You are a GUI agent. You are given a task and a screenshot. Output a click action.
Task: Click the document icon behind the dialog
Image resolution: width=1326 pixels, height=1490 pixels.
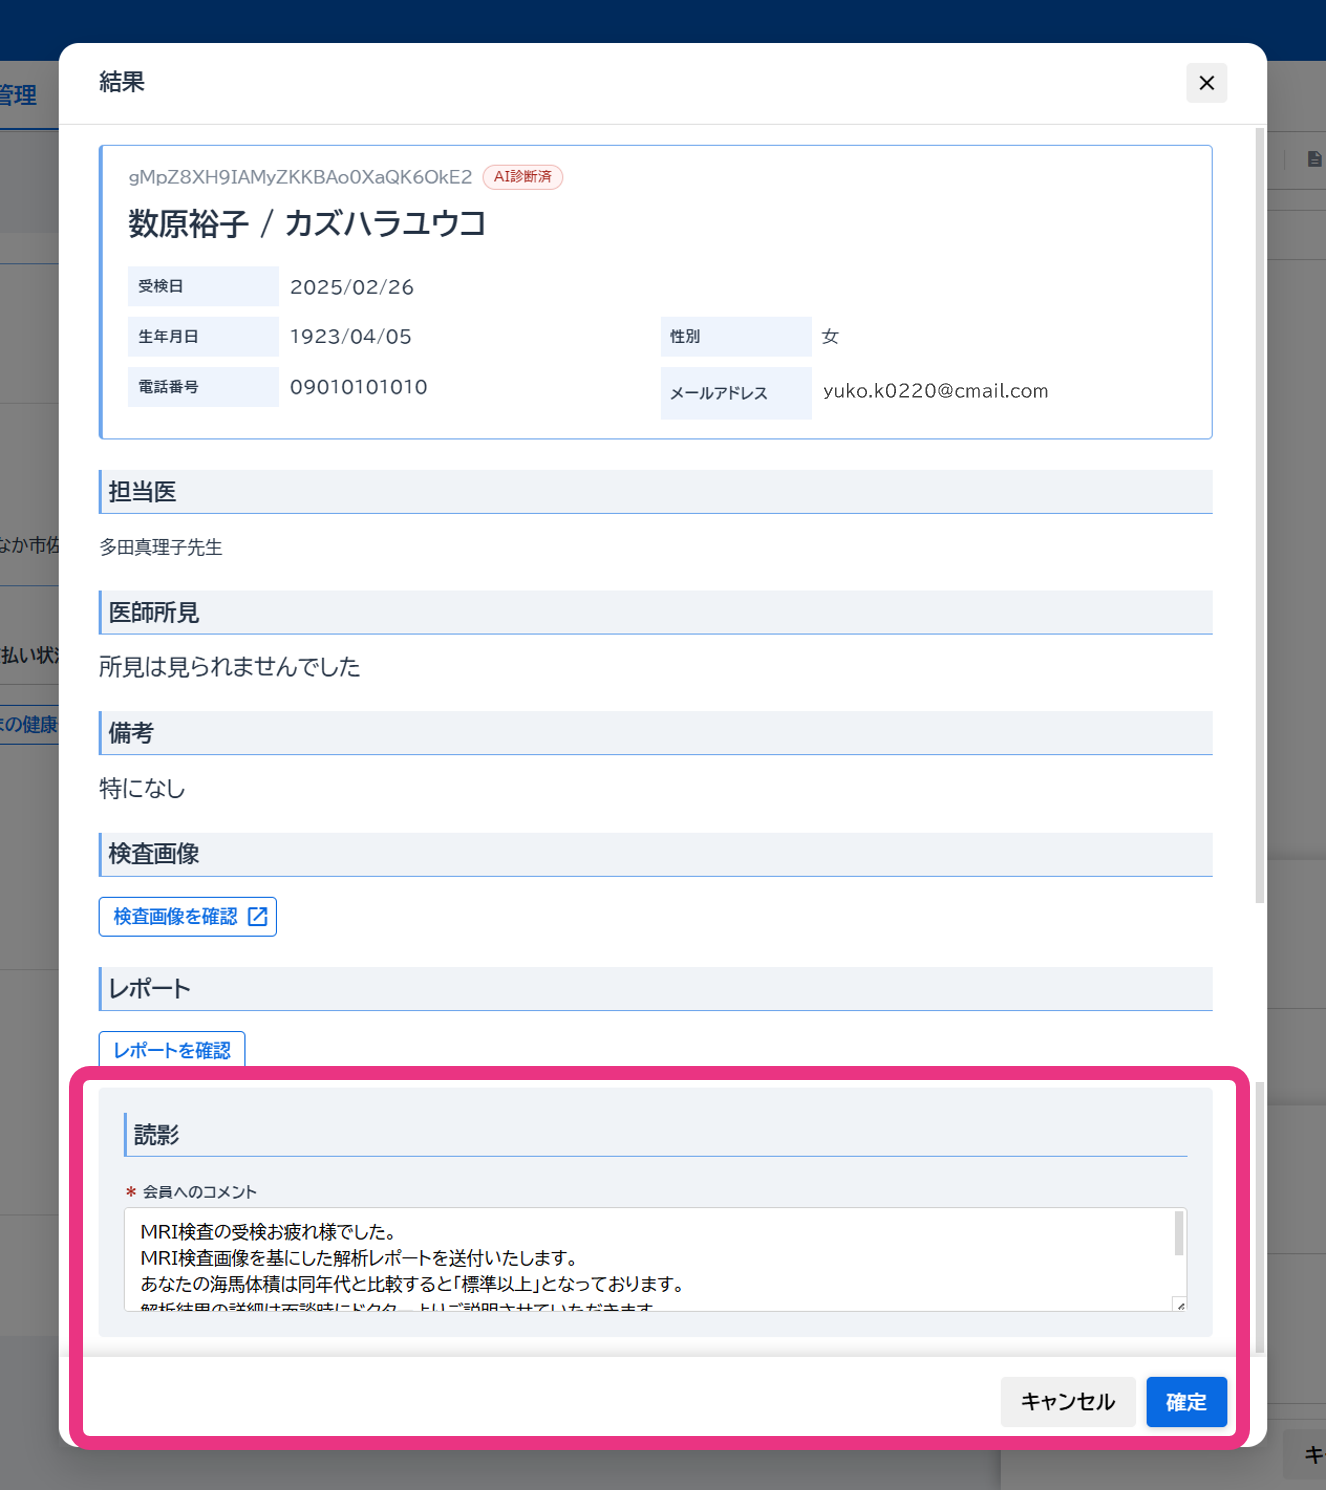pyautogui.click(x=1314, y=159)
